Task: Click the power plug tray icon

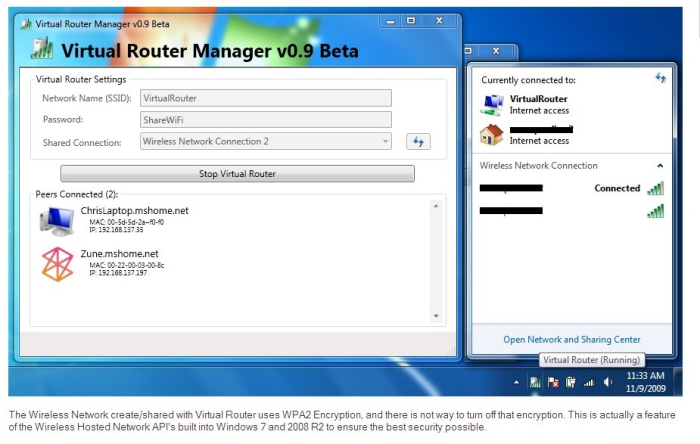Action: [571, 382]
